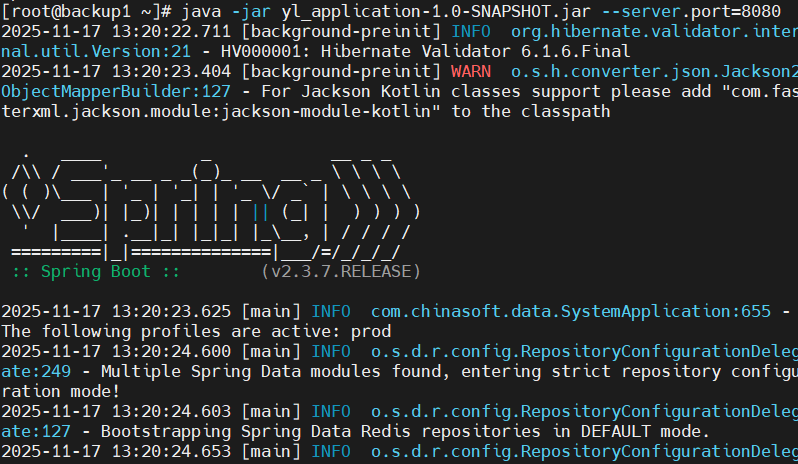The height and width of the screenshot is (464, 798).
Task: Click the timestamp "2025-11-17 13:20:24.600"
Action: 116,352
